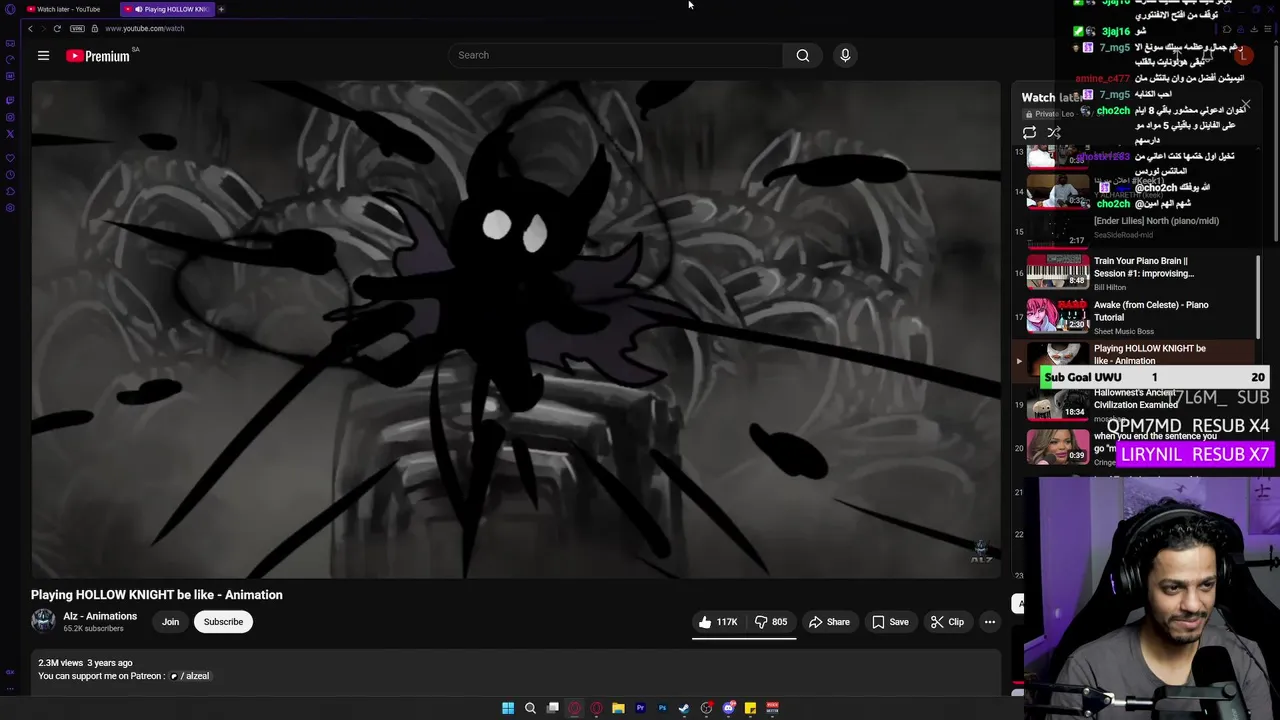
Task: Go back in browser history
Action: (x=30, y=28)
